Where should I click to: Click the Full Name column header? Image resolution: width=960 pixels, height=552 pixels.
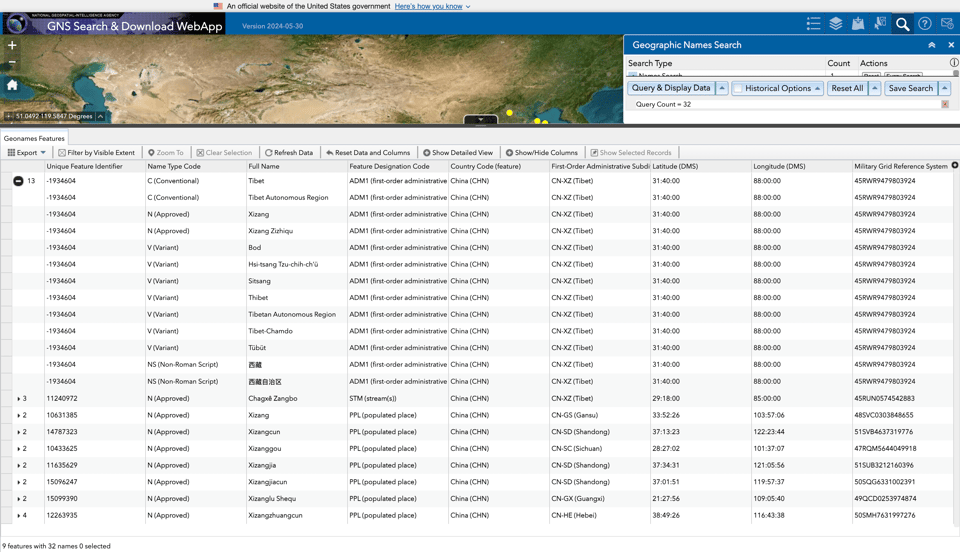tap(264, 166)
